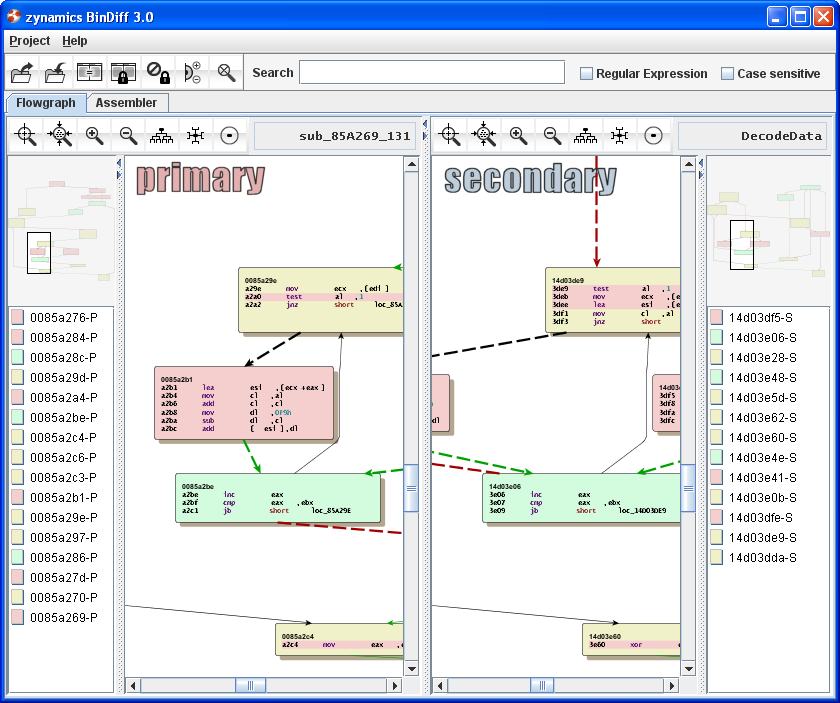Collapse the left primary overview panel arrow

pyautogui.click(x=119, y=163)
